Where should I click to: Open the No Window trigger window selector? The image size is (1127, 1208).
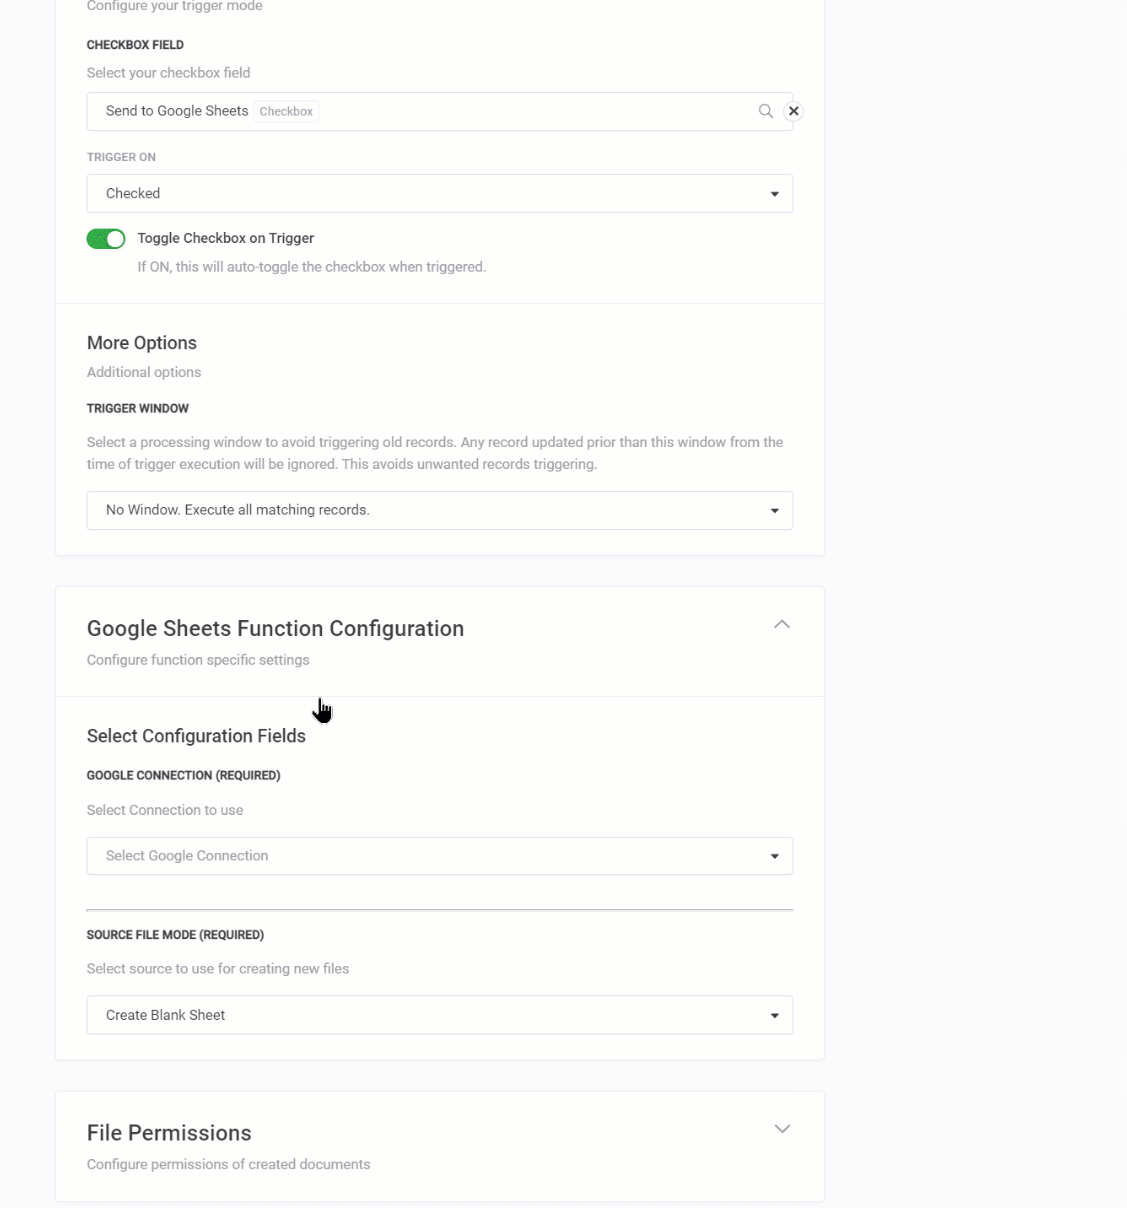440,510
